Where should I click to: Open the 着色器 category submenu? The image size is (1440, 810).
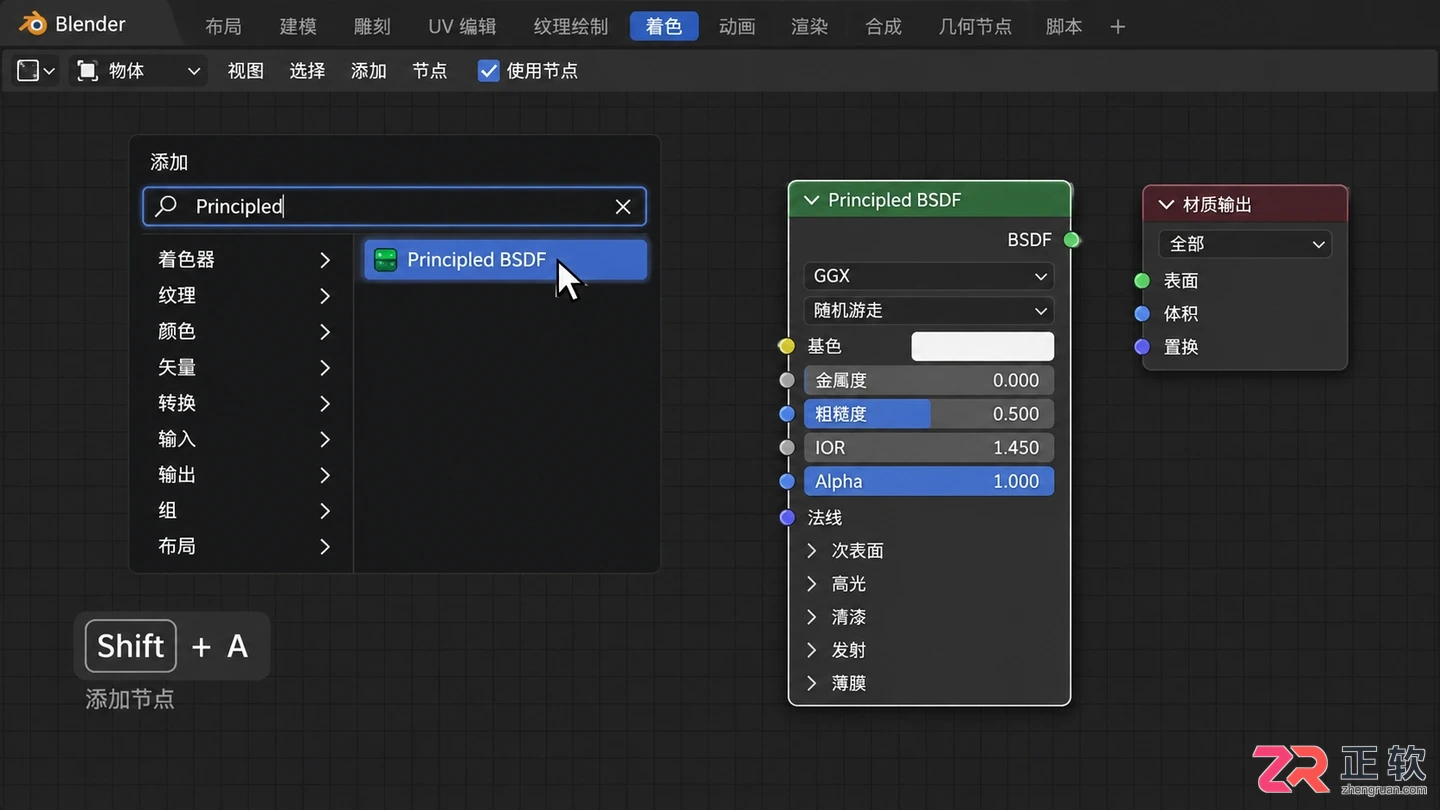pyautogui.click(x=243, y=260)
